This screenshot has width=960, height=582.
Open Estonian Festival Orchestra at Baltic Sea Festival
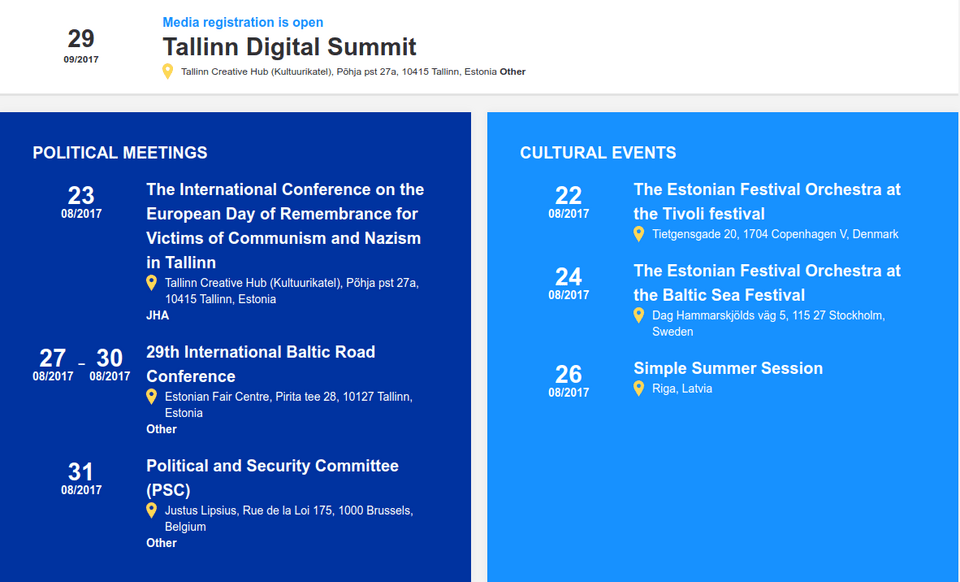point(767,282)
